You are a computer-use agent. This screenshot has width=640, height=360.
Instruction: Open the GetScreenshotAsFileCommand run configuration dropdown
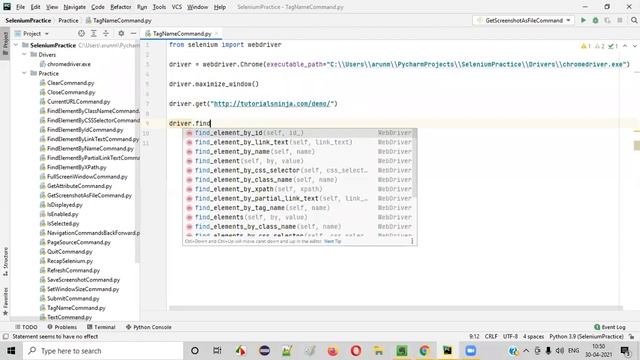coord(524,20)
